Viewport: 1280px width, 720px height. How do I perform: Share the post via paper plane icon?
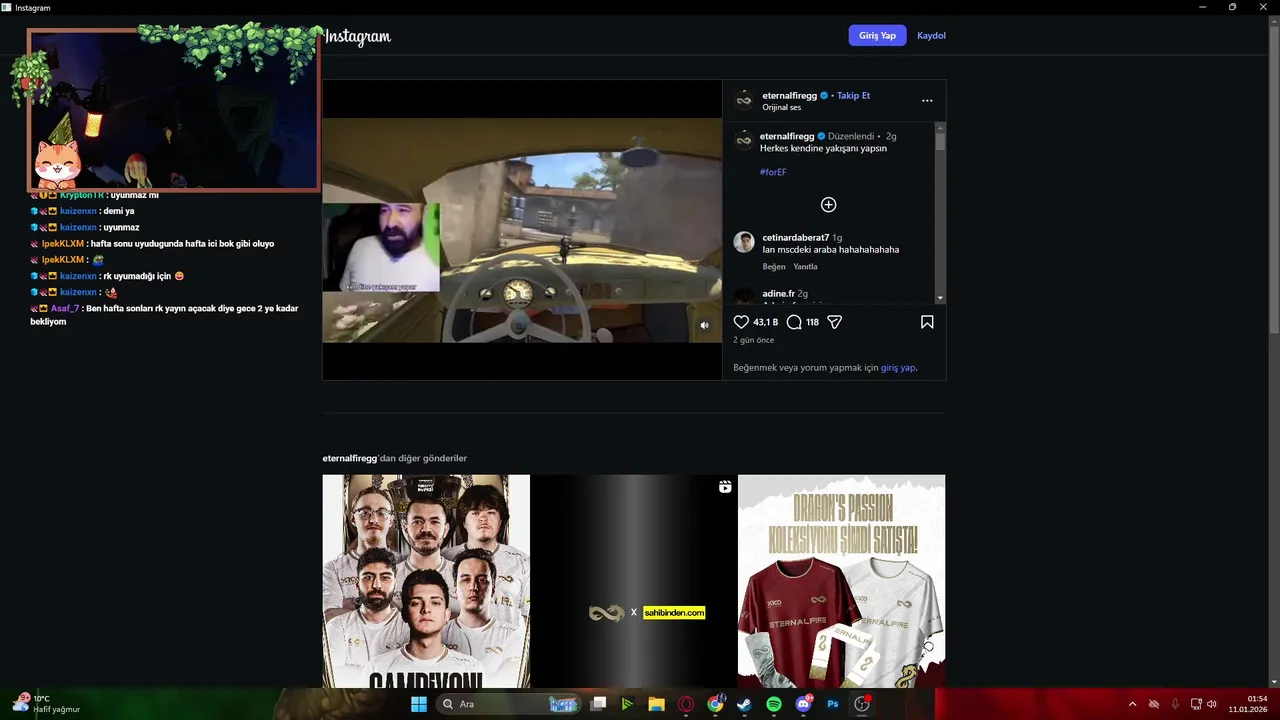click(x=835, y=322)
